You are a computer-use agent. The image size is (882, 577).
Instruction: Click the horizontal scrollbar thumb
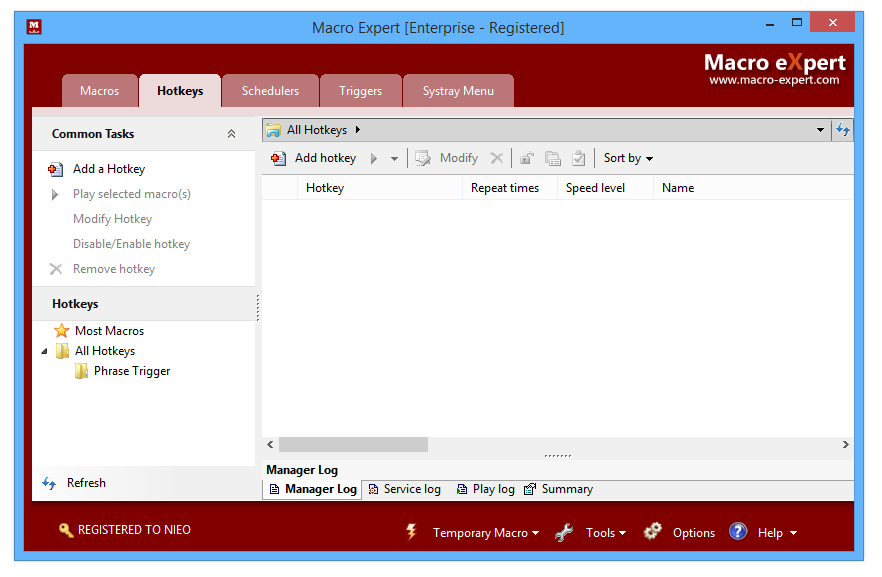pyautogui.click(x=353, y=445)
